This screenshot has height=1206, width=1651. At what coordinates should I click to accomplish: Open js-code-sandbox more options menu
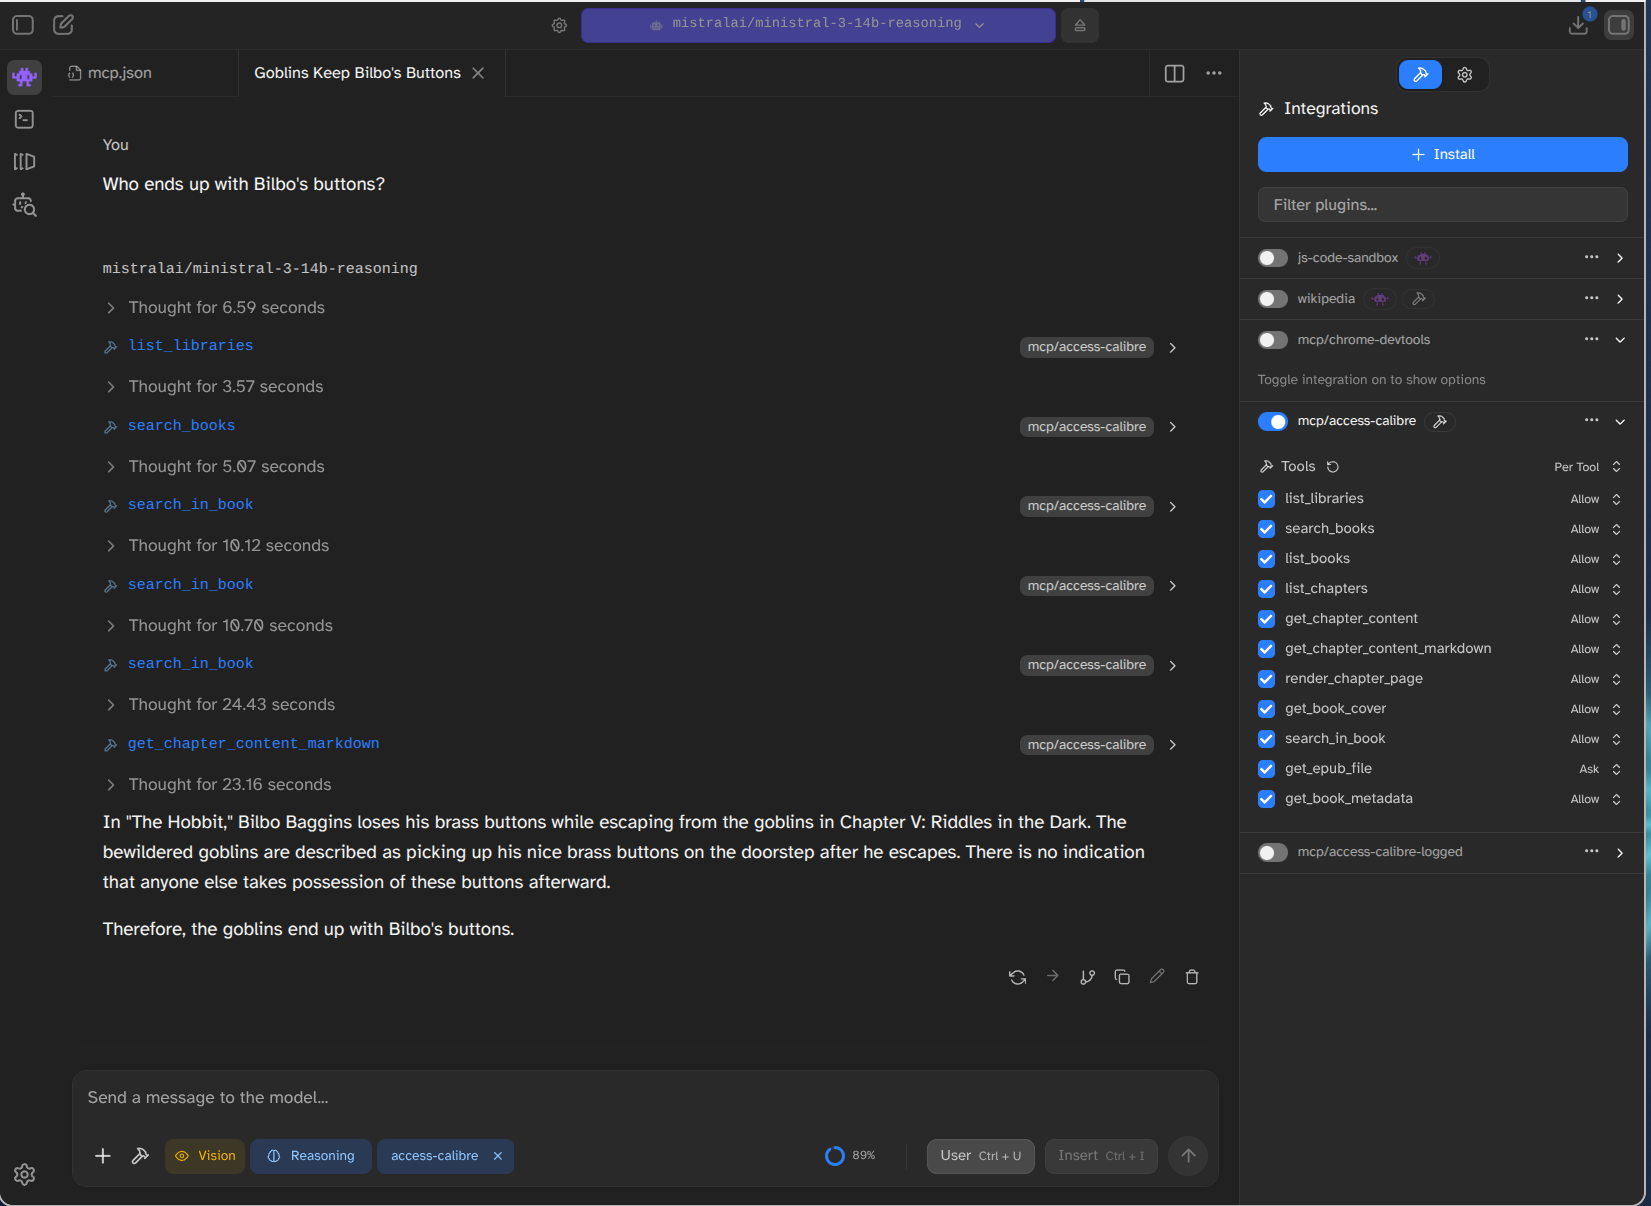(x=1591, y=257)
